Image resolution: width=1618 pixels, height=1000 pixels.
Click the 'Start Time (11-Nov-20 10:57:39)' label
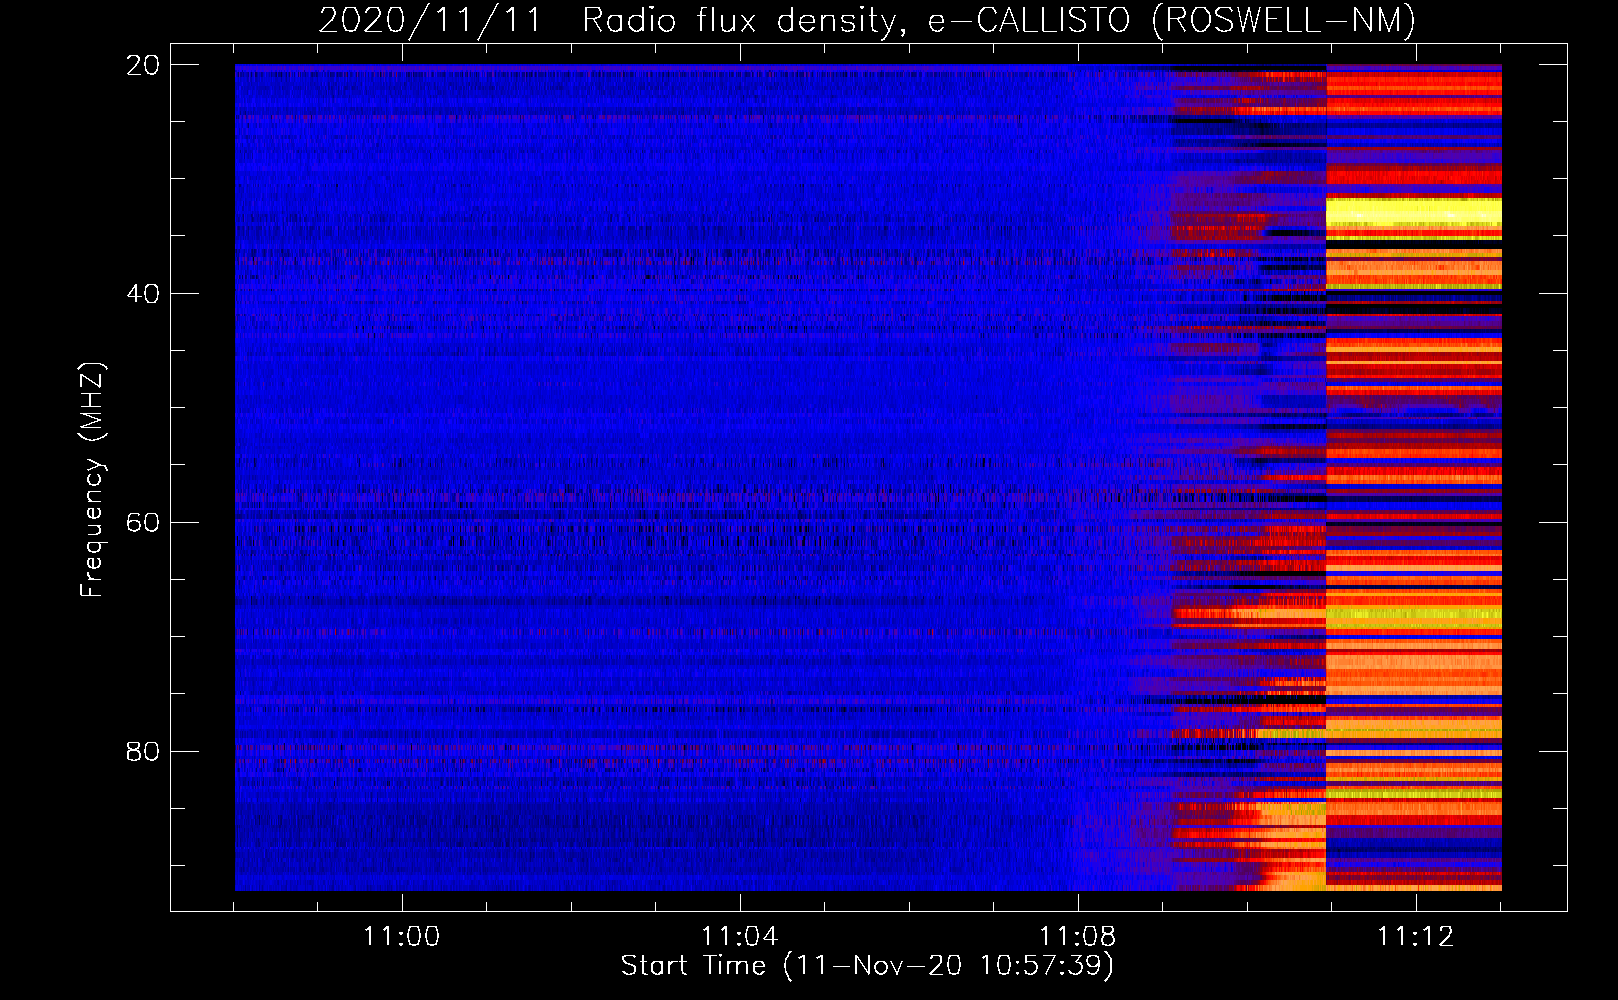point(867,966)
